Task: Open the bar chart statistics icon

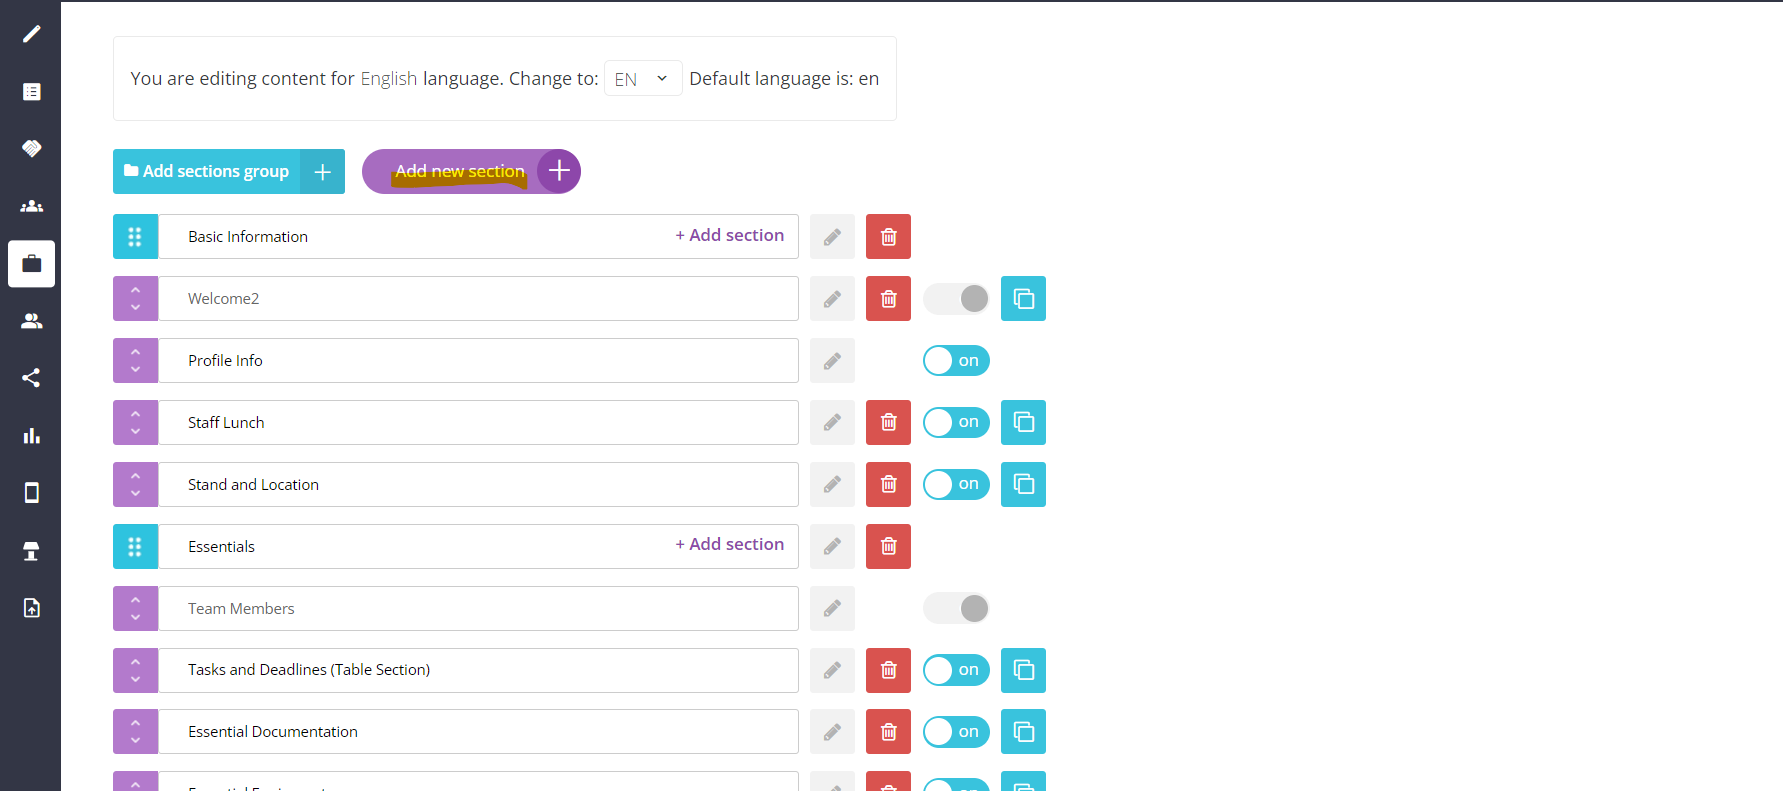Action: point(31,436)
